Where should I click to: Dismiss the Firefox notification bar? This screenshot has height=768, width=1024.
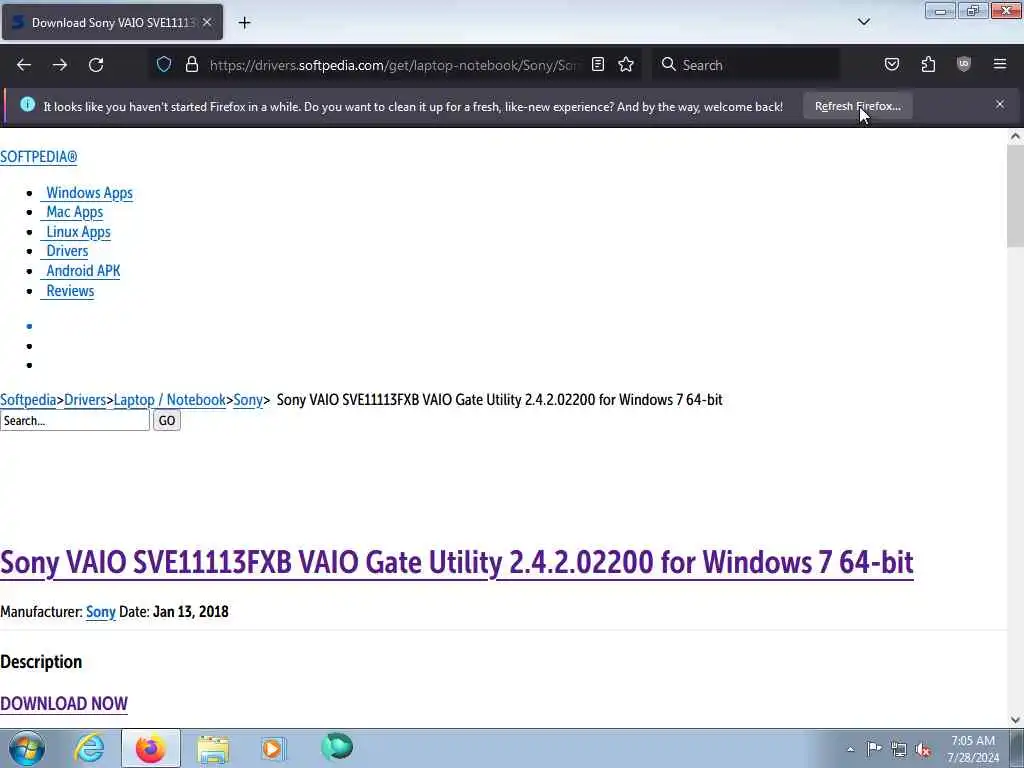tap(1000, 104)
